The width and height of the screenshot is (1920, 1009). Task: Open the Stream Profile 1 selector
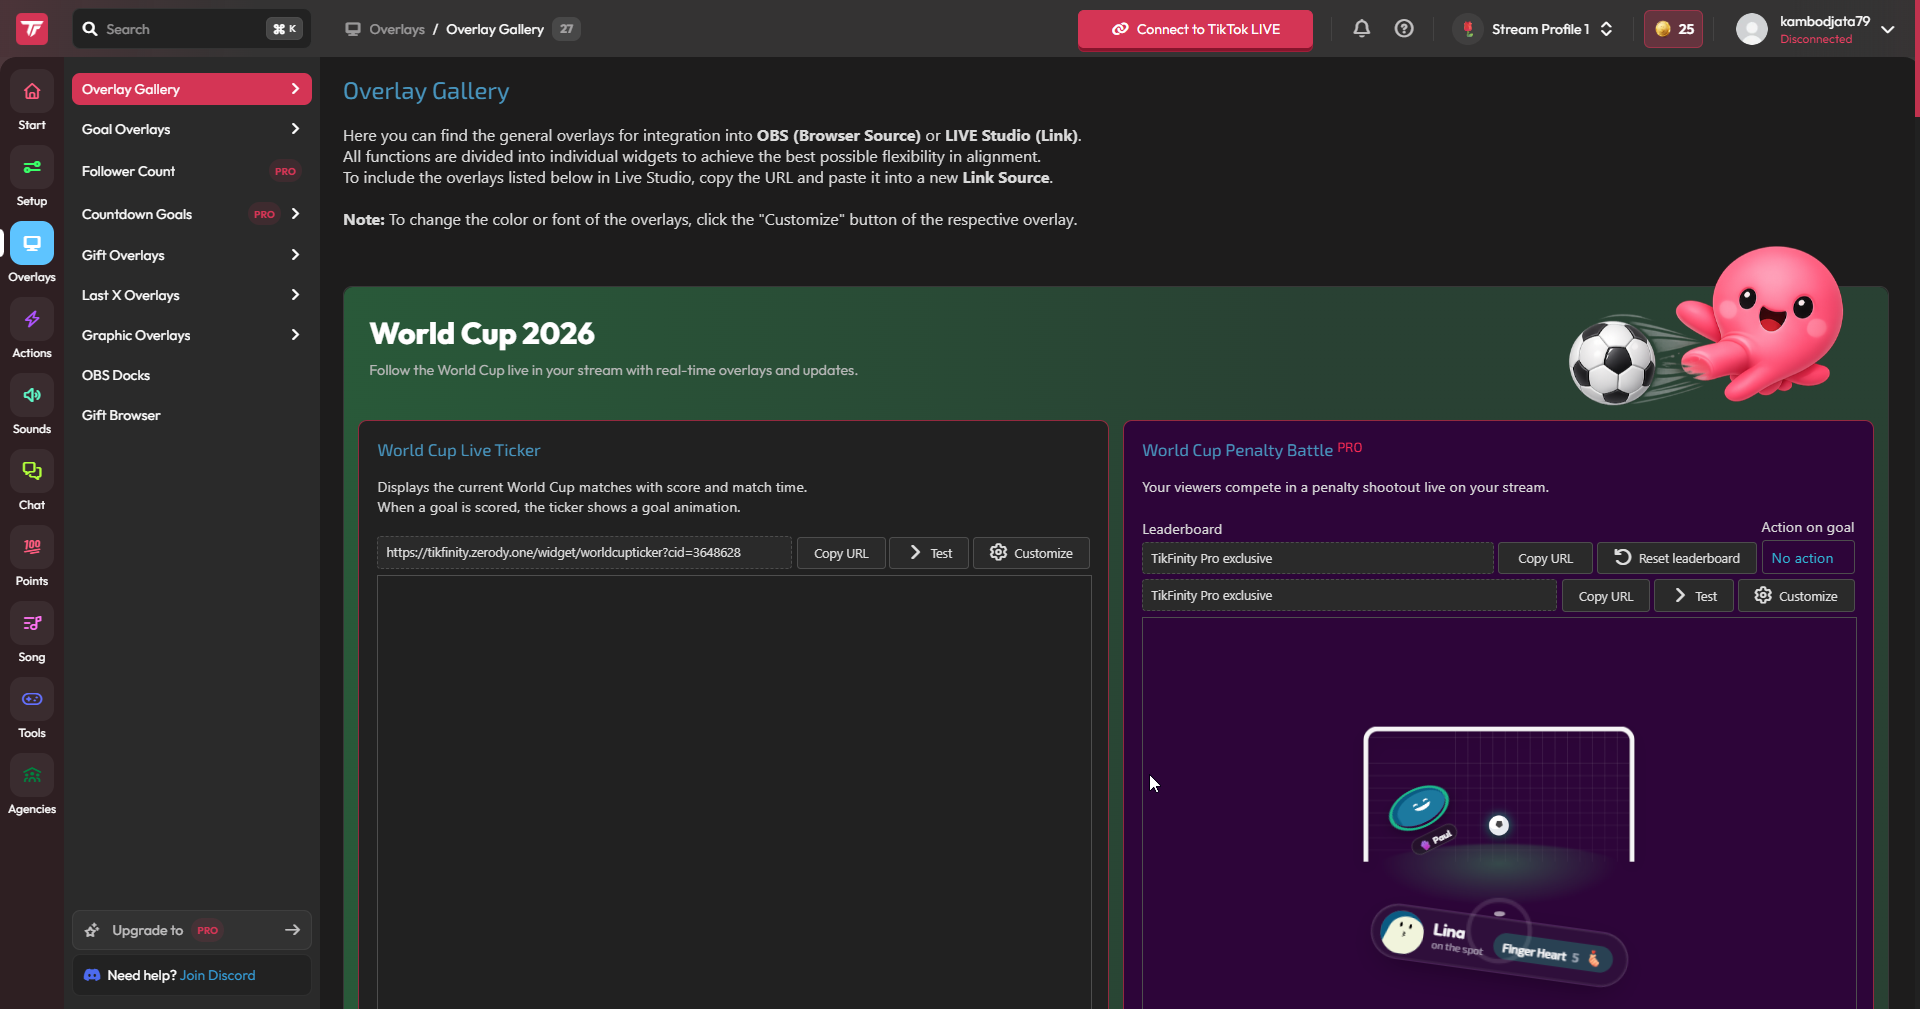tap(1536, 29)
